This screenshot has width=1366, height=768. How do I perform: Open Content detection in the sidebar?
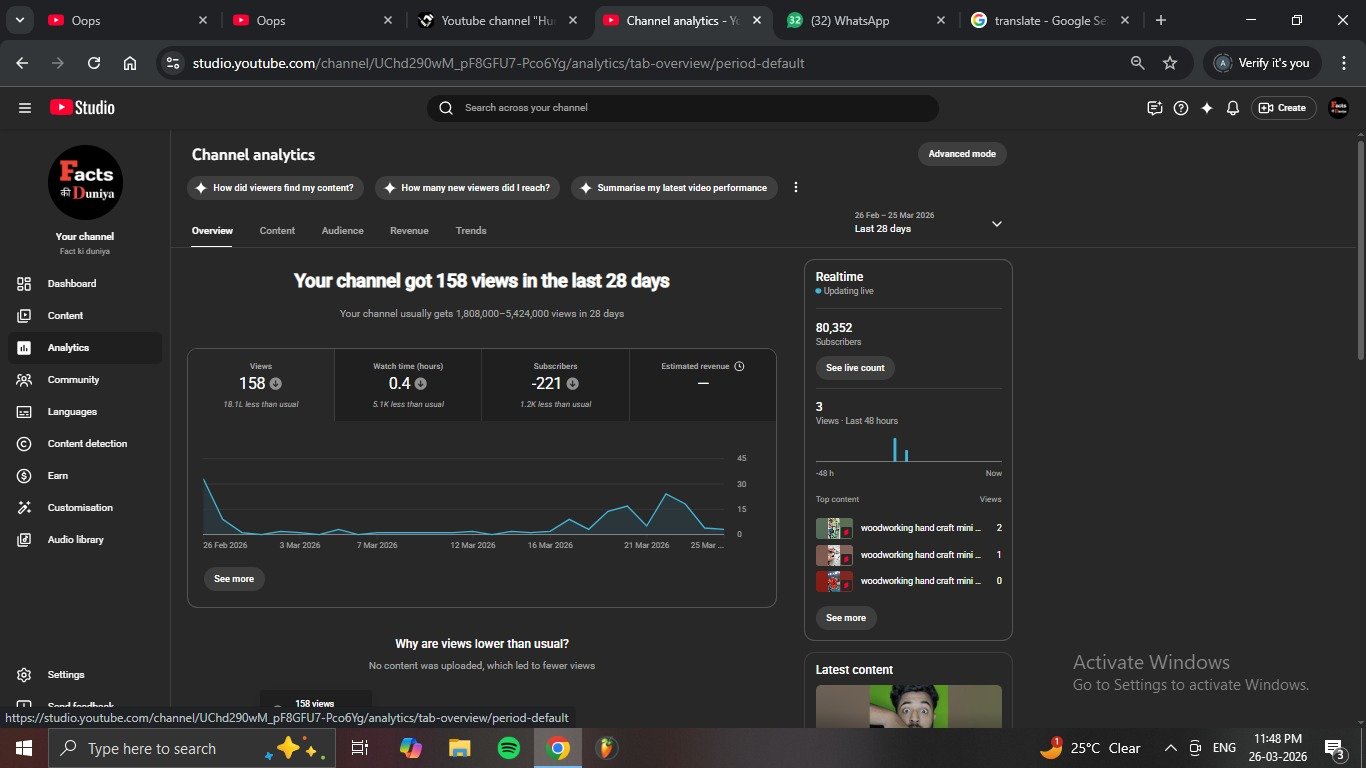[87, 444]
